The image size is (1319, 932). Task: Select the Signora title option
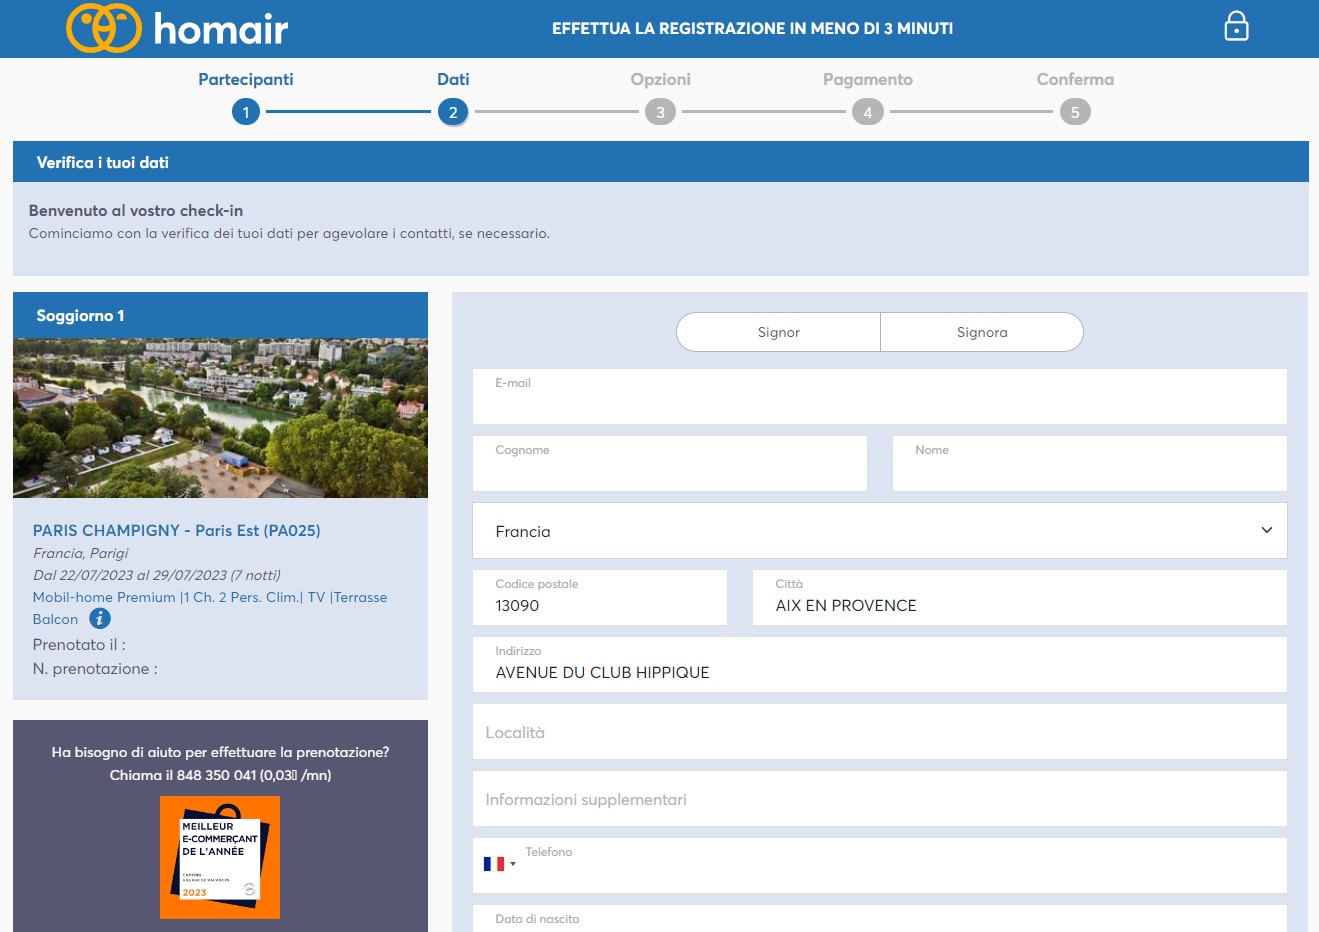[981, 332]
